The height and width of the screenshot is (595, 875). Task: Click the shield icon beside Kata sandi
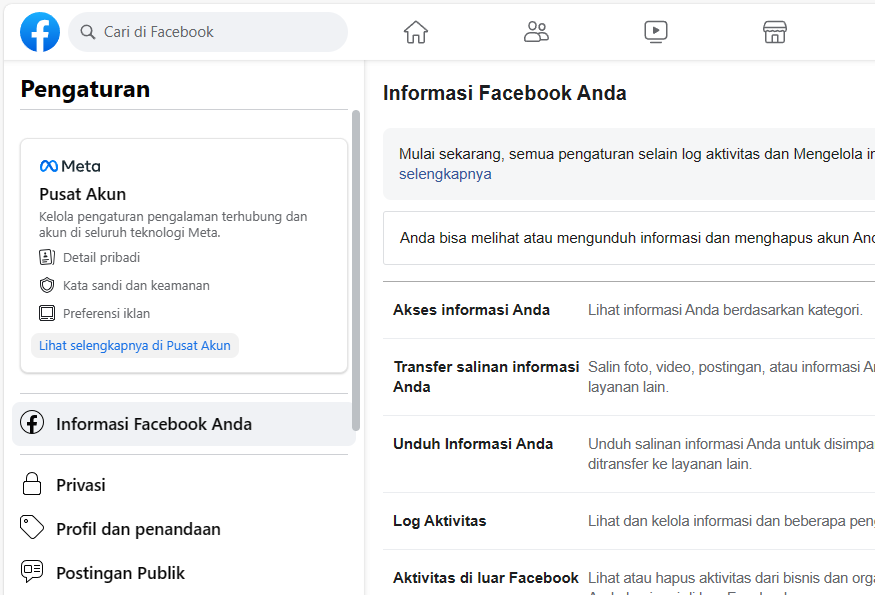[x=47, y=285]
